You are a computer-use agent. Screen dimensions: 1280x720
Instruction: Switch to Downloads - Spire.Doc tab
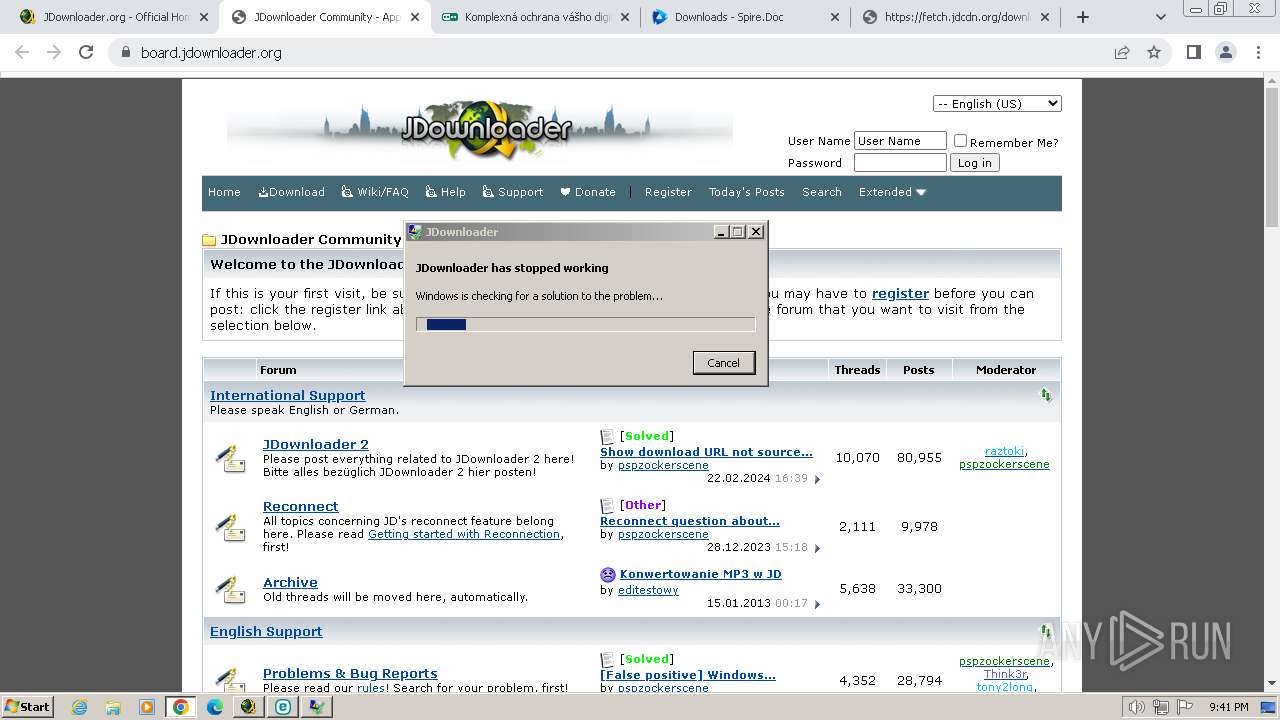point(745,17)
